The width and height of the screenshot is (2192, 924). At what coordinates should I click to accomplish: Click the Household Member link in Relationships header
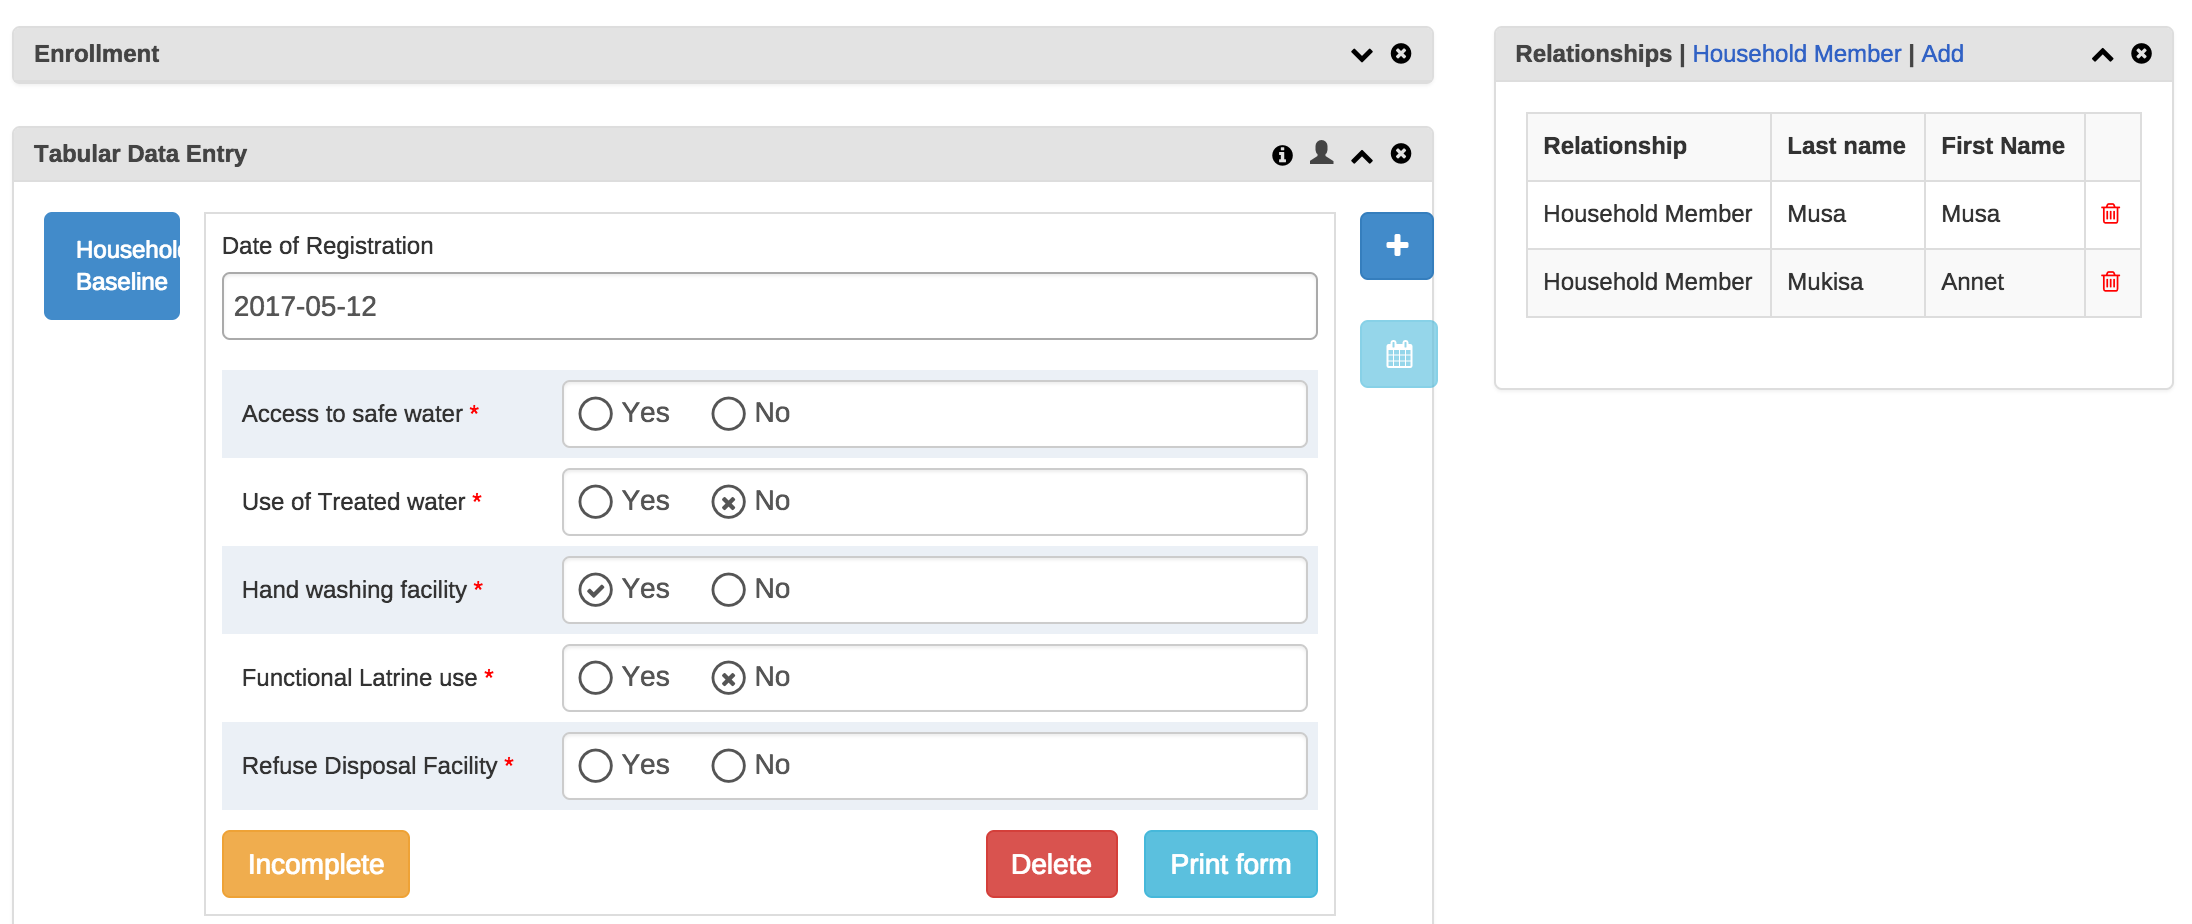click(1796, 54)
